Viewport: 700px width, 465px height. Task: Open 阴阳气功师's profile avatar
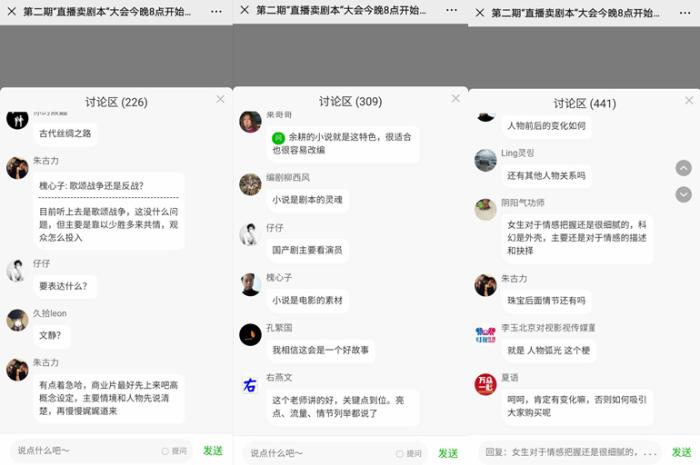pyautogui.click(x=485, y=209)
